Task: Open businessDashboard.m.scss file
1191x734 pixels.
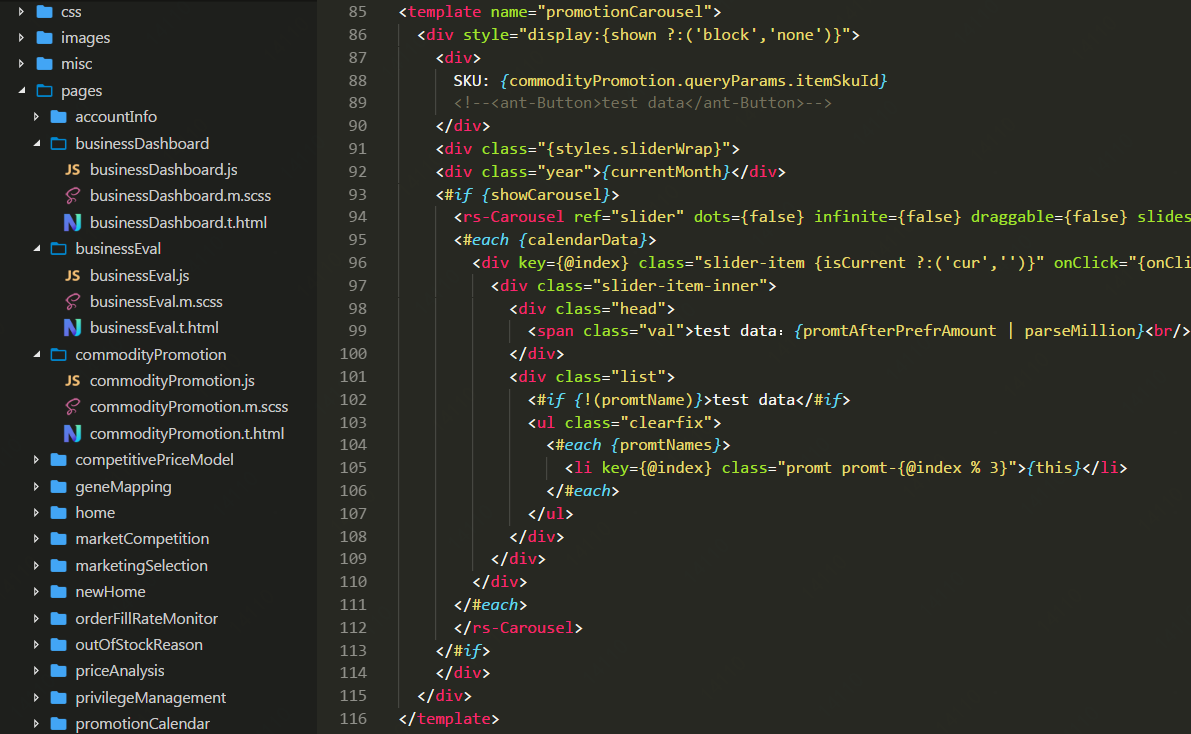Action: [x=180, y=195]
